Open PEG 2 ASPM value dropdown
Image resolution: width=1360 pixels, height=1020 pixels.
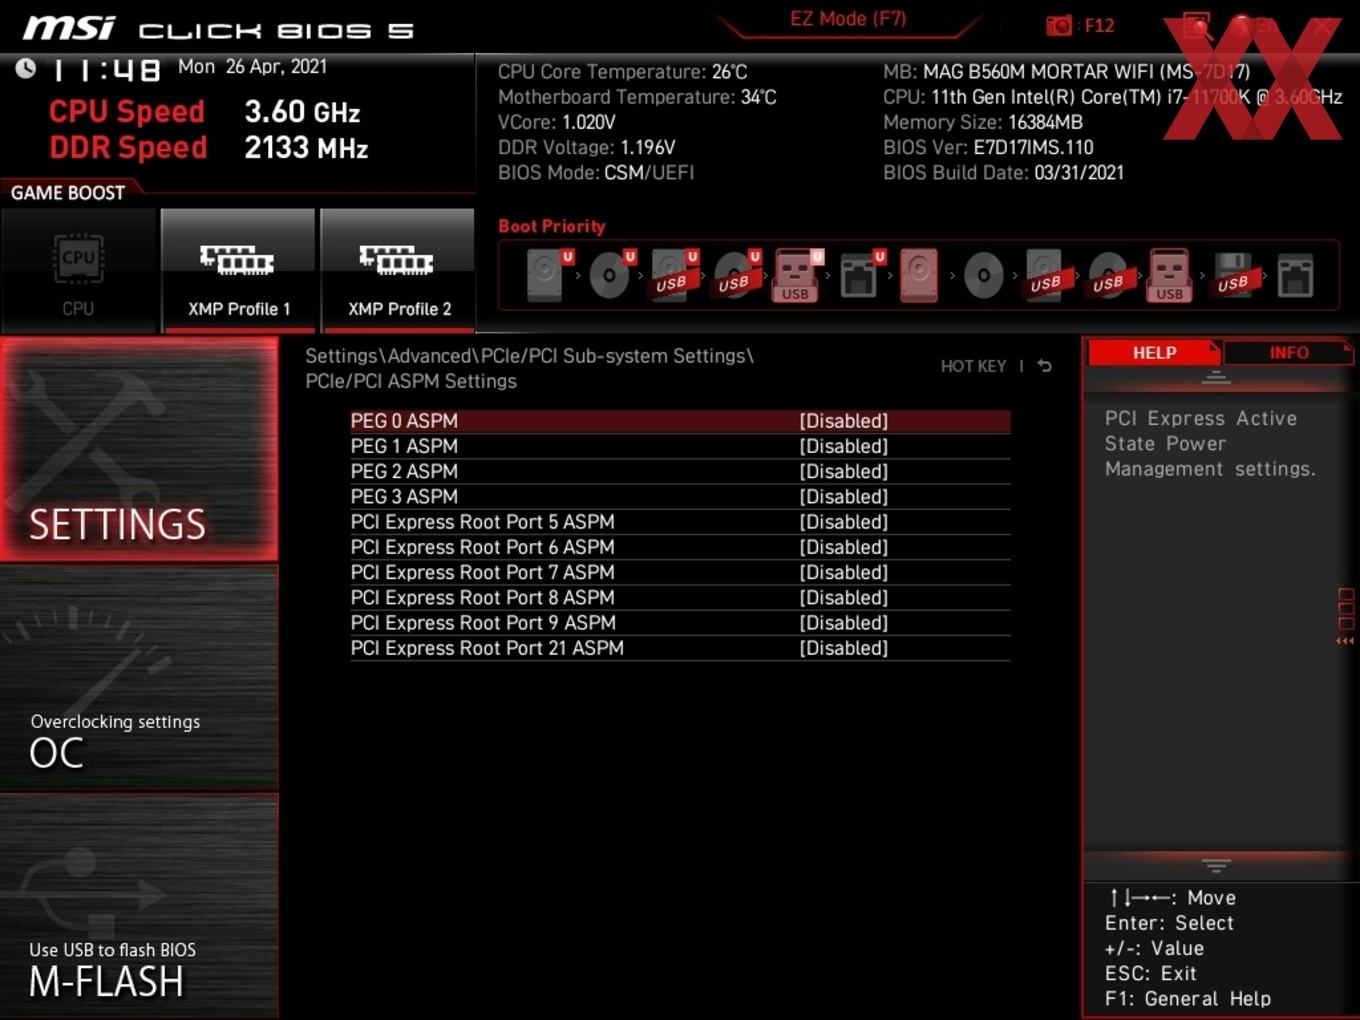coord(844,471)
